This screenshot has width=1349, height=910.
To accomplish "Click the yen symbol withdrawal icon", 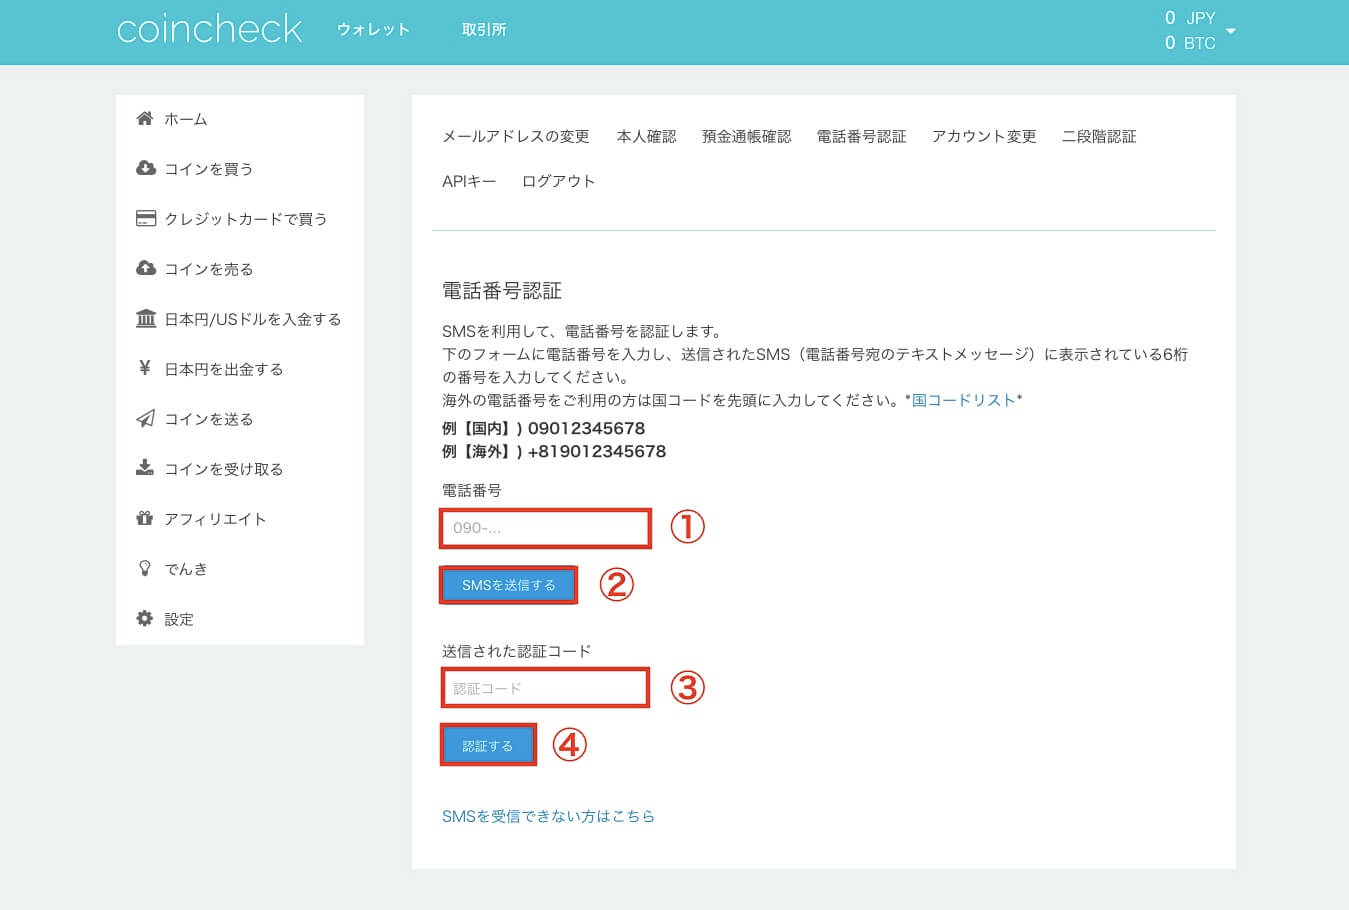I will tap(145, 368).
